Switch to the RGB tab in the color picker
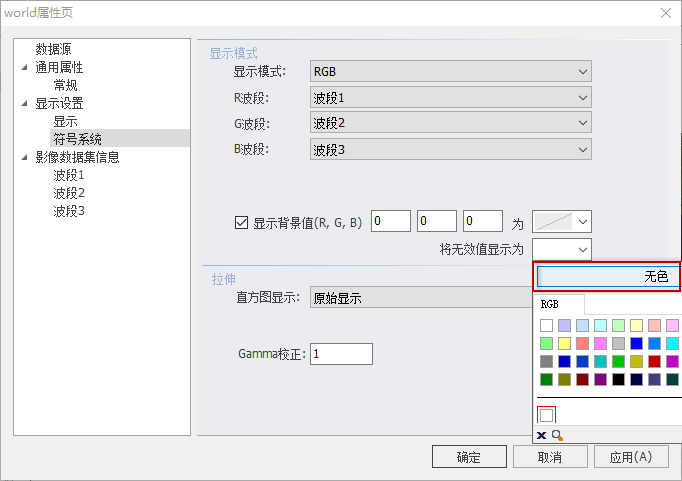The height and width of the screenshot is (481, 682). tap(549, 304)
